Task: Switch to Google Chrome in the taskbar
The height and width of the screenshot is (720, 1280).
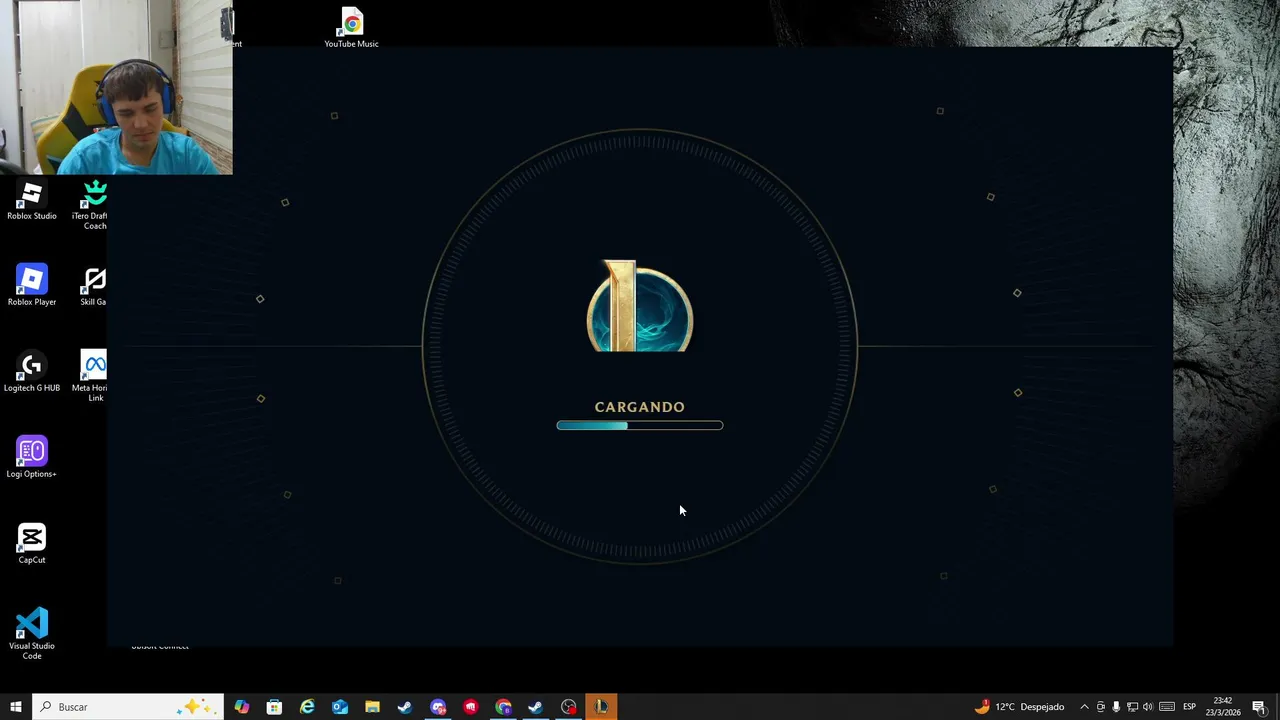Action: point(503,707)
